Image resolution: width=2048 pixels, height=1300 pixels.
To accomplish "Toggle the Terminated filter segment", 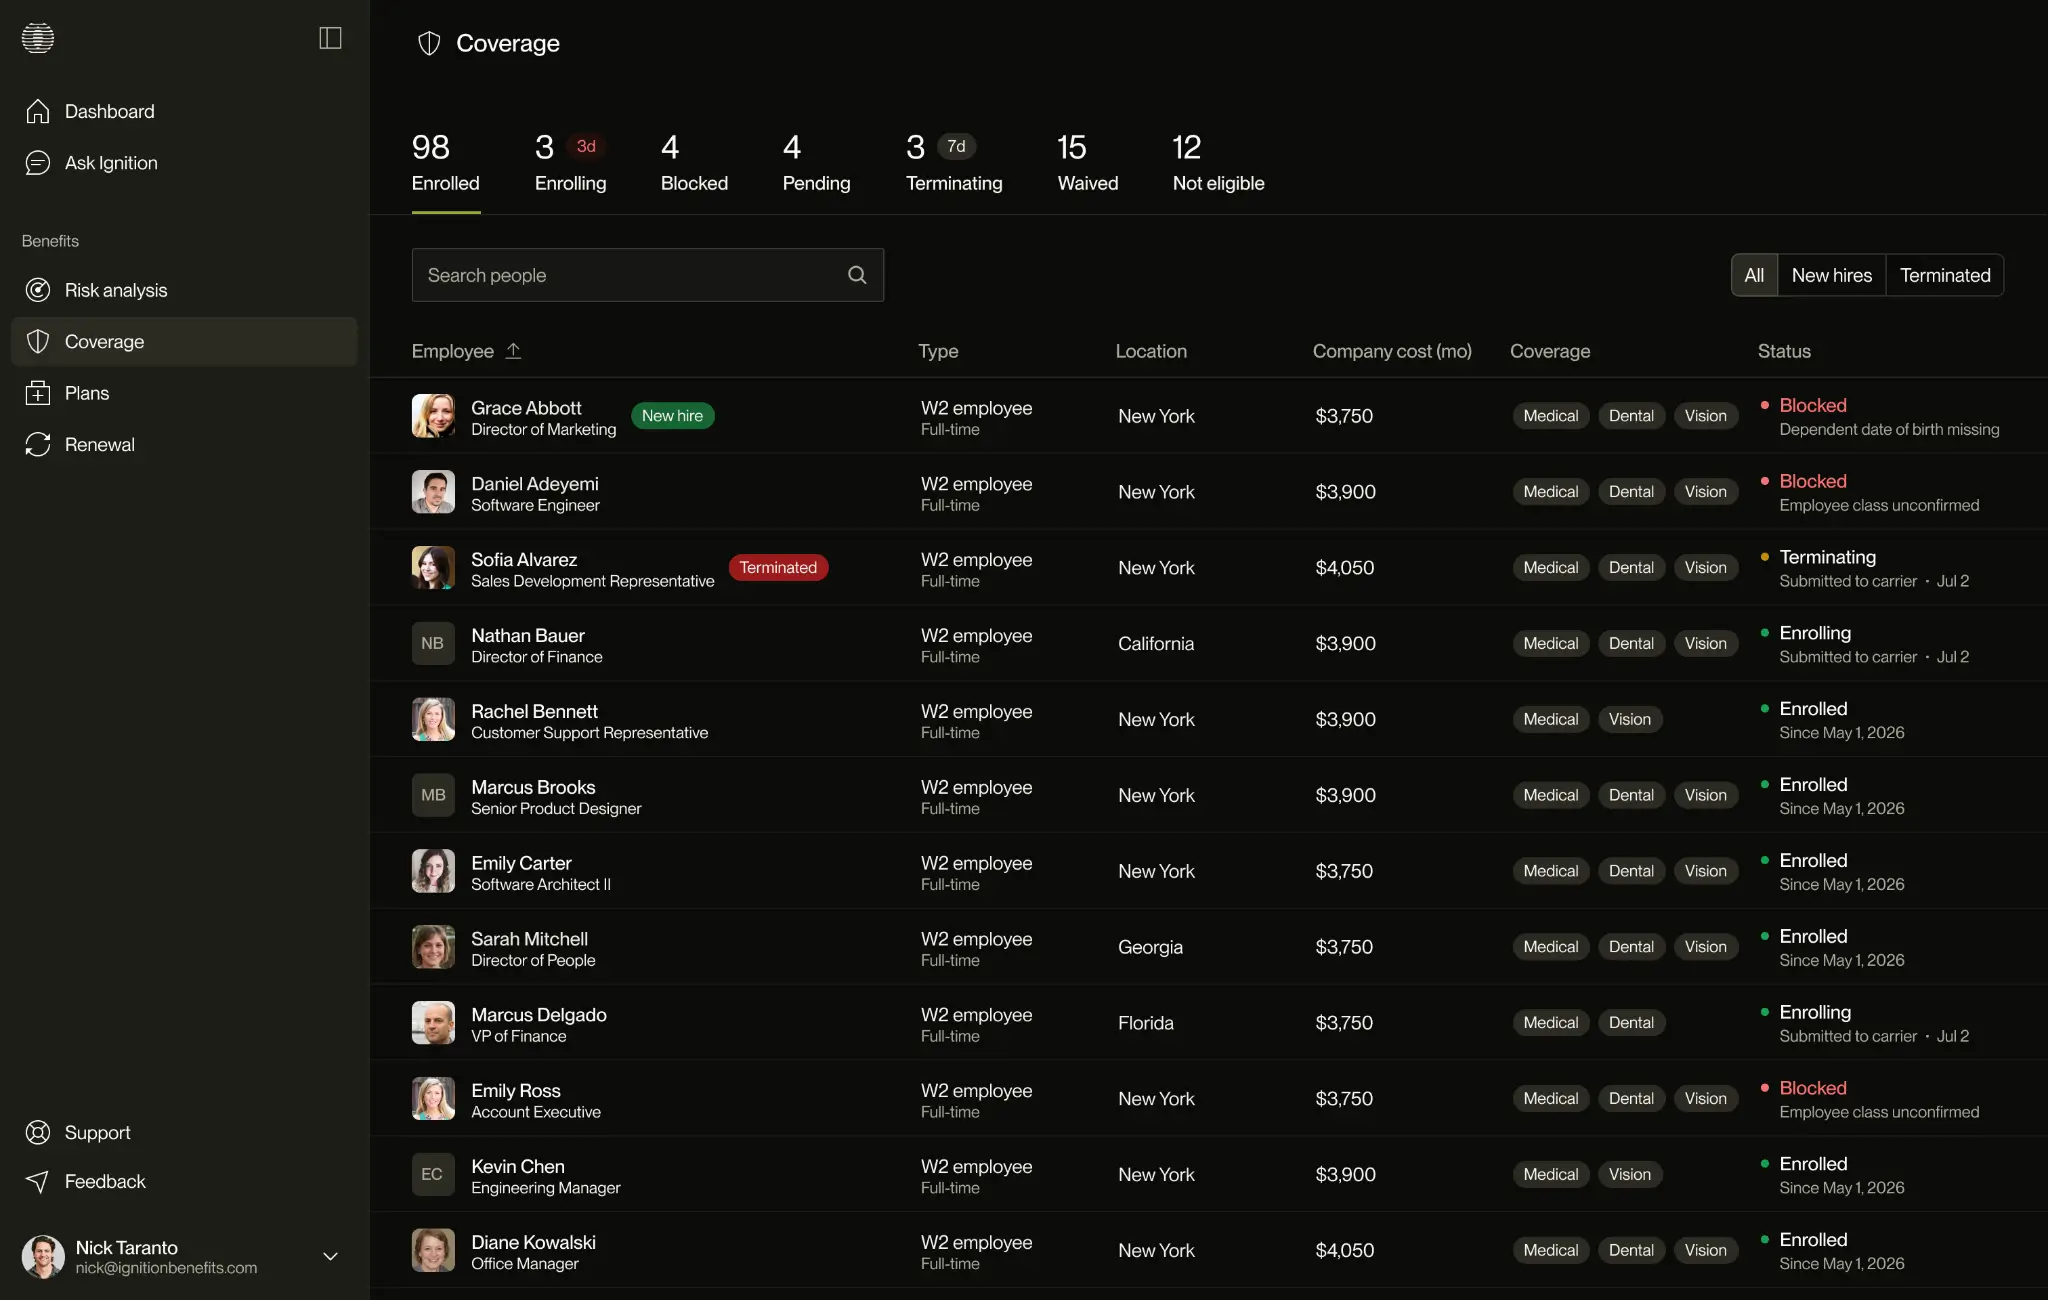I will [1945, 275].
